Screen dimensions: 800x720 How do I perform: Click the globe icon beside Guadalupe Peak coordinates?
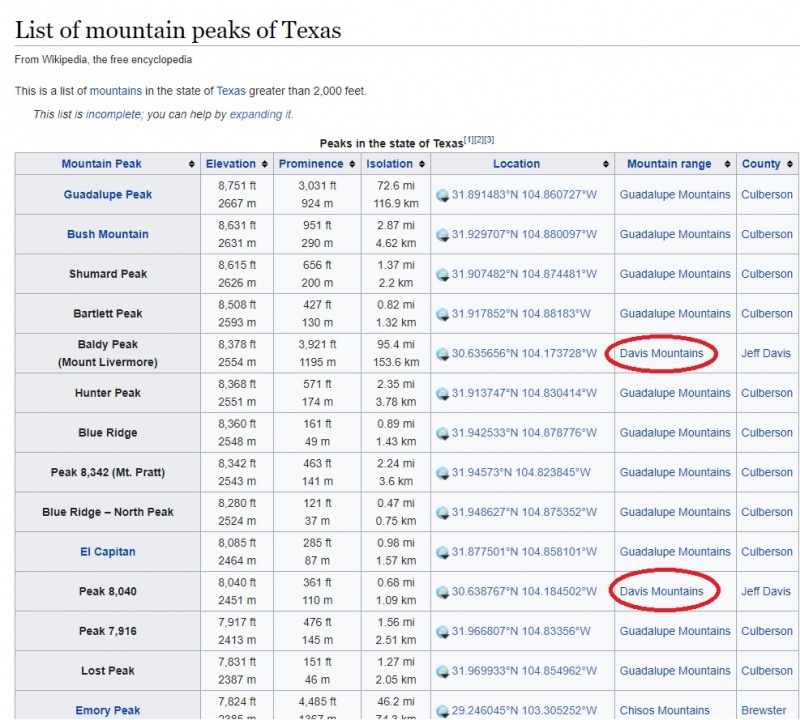click(442, 195)
